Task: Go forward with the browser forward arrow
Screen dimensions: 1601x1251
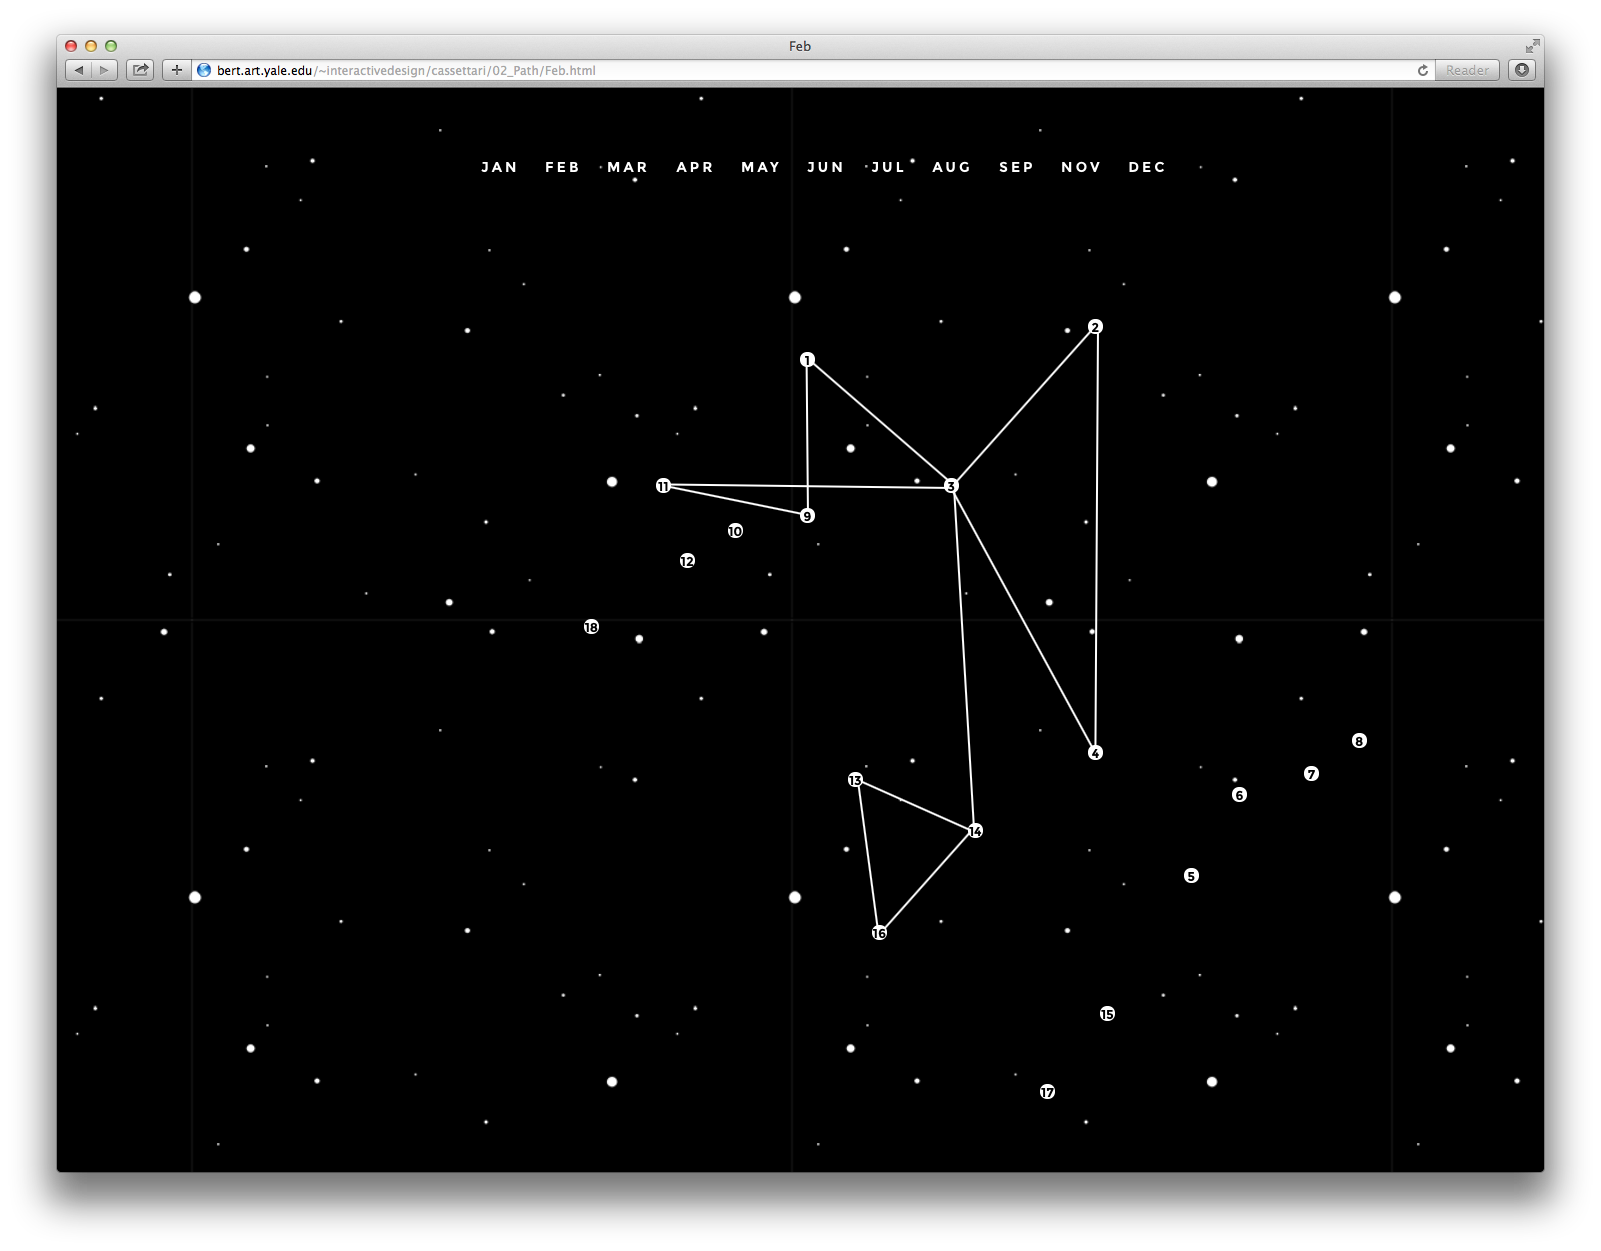Action: (105, 70)
